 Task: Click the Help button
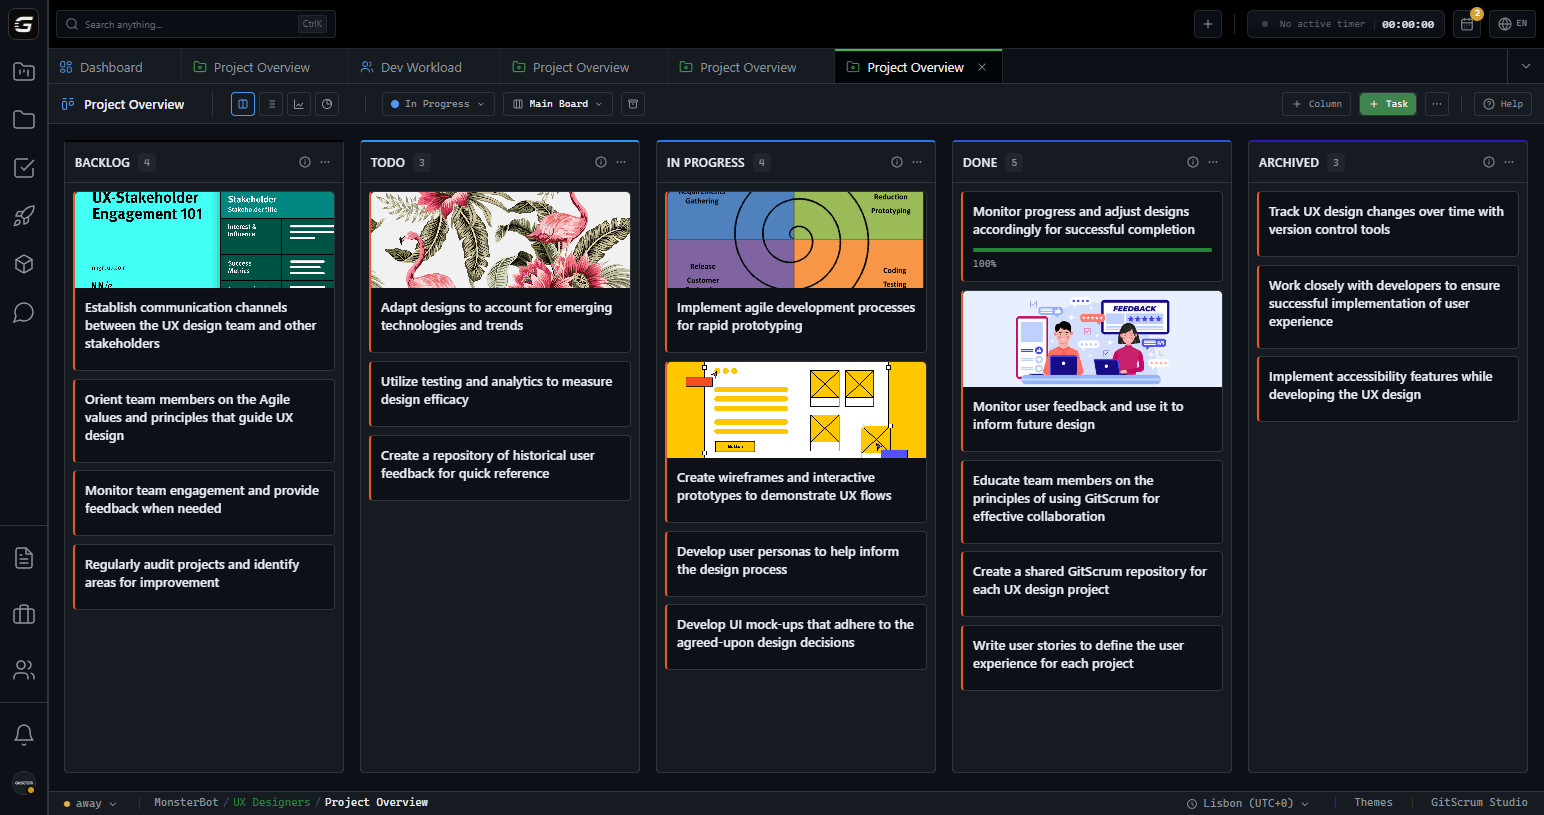pos(1502,103)
